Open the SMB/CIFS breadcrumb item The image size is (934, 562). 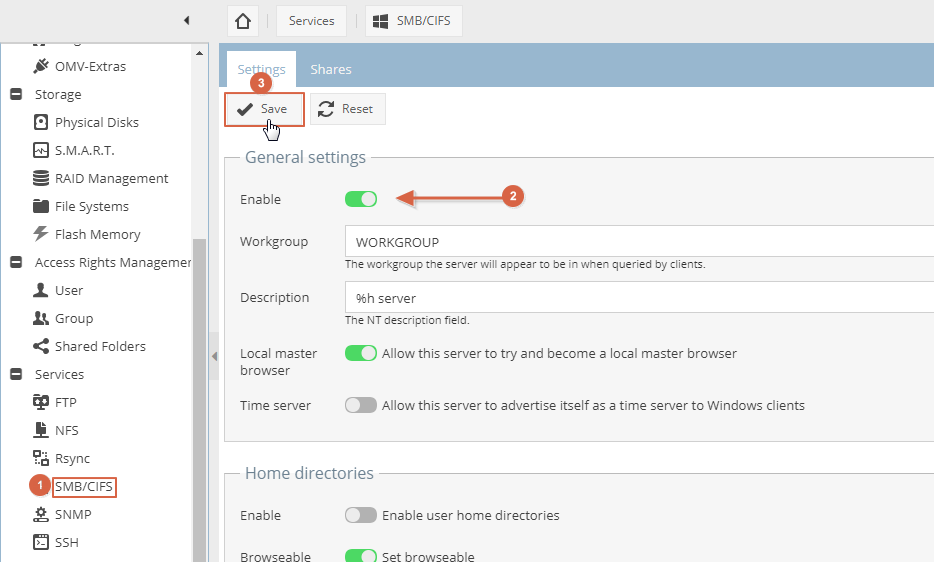414,21
